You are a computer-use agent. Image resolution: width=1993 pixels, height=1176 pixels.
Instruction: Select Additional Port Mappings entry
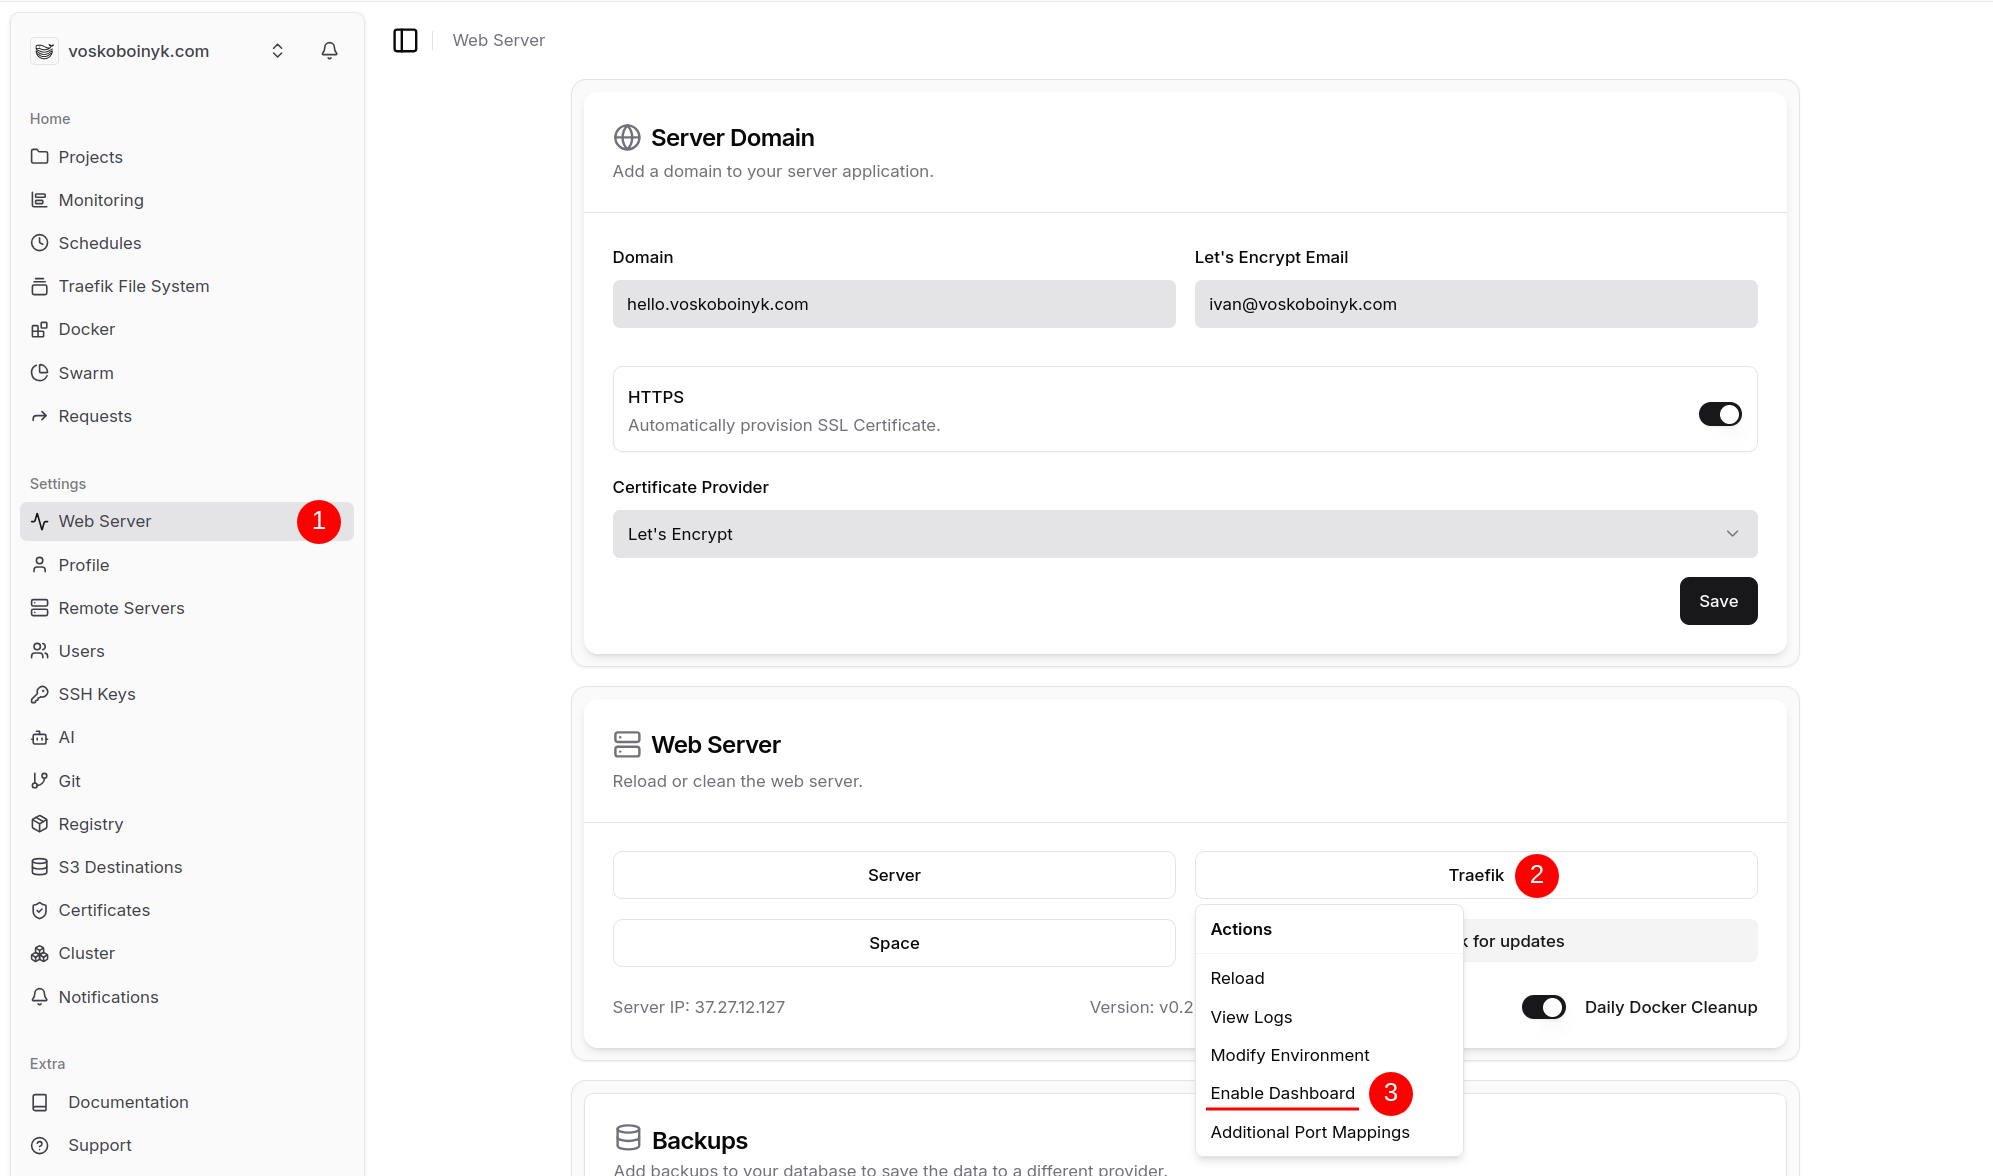[x=1329, y=1132]
